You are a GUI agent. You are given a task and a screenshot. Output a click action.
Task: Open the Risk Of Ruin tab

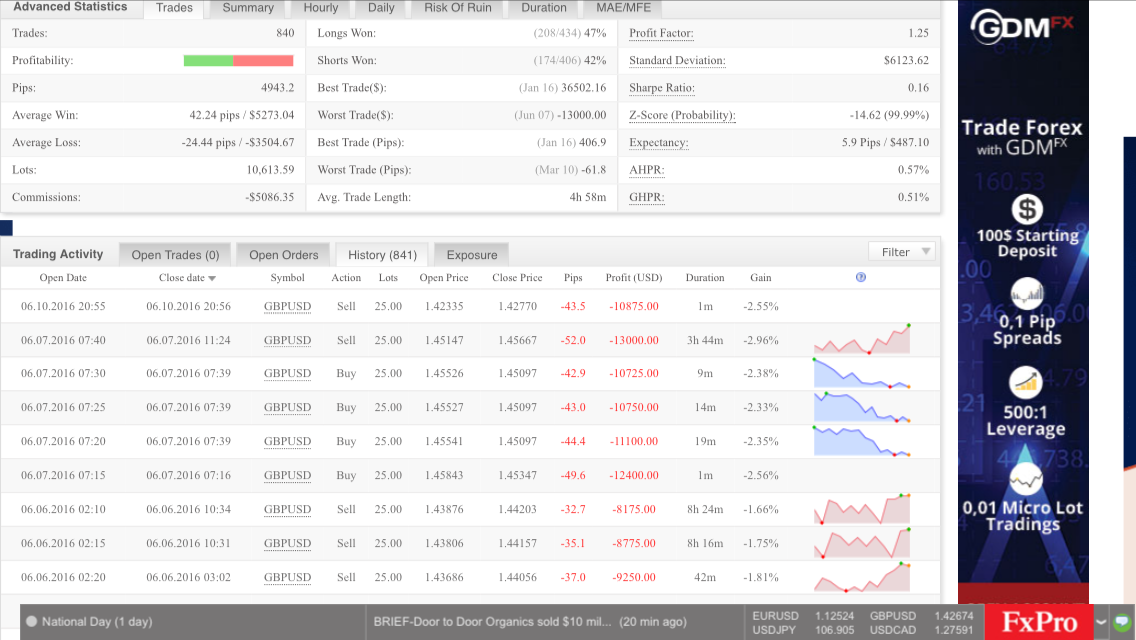[x=457, y=8]
